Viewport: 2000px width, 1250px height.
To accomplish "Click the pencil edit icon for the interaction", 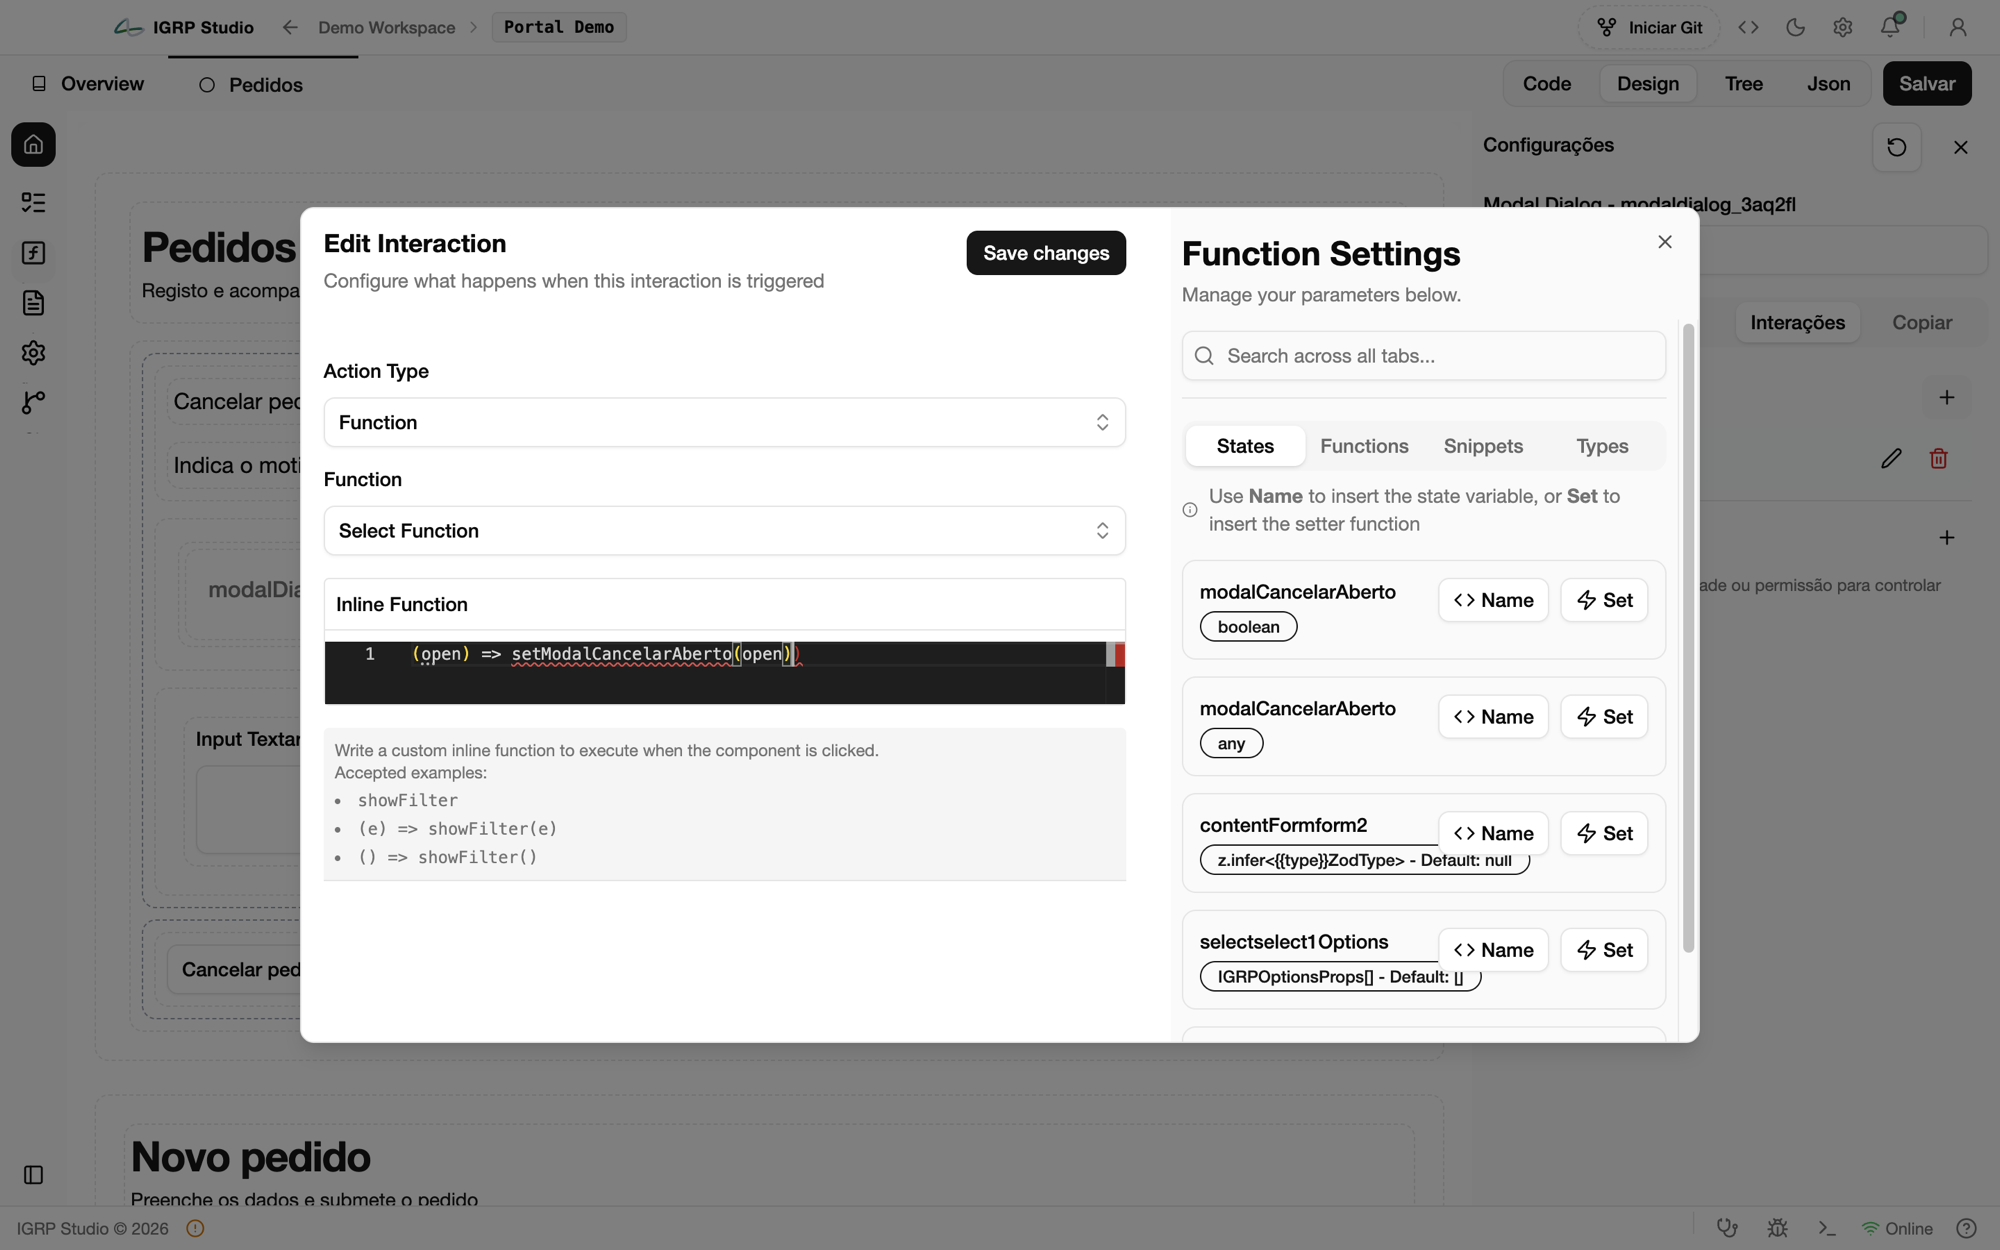I will pos(1891,459).
